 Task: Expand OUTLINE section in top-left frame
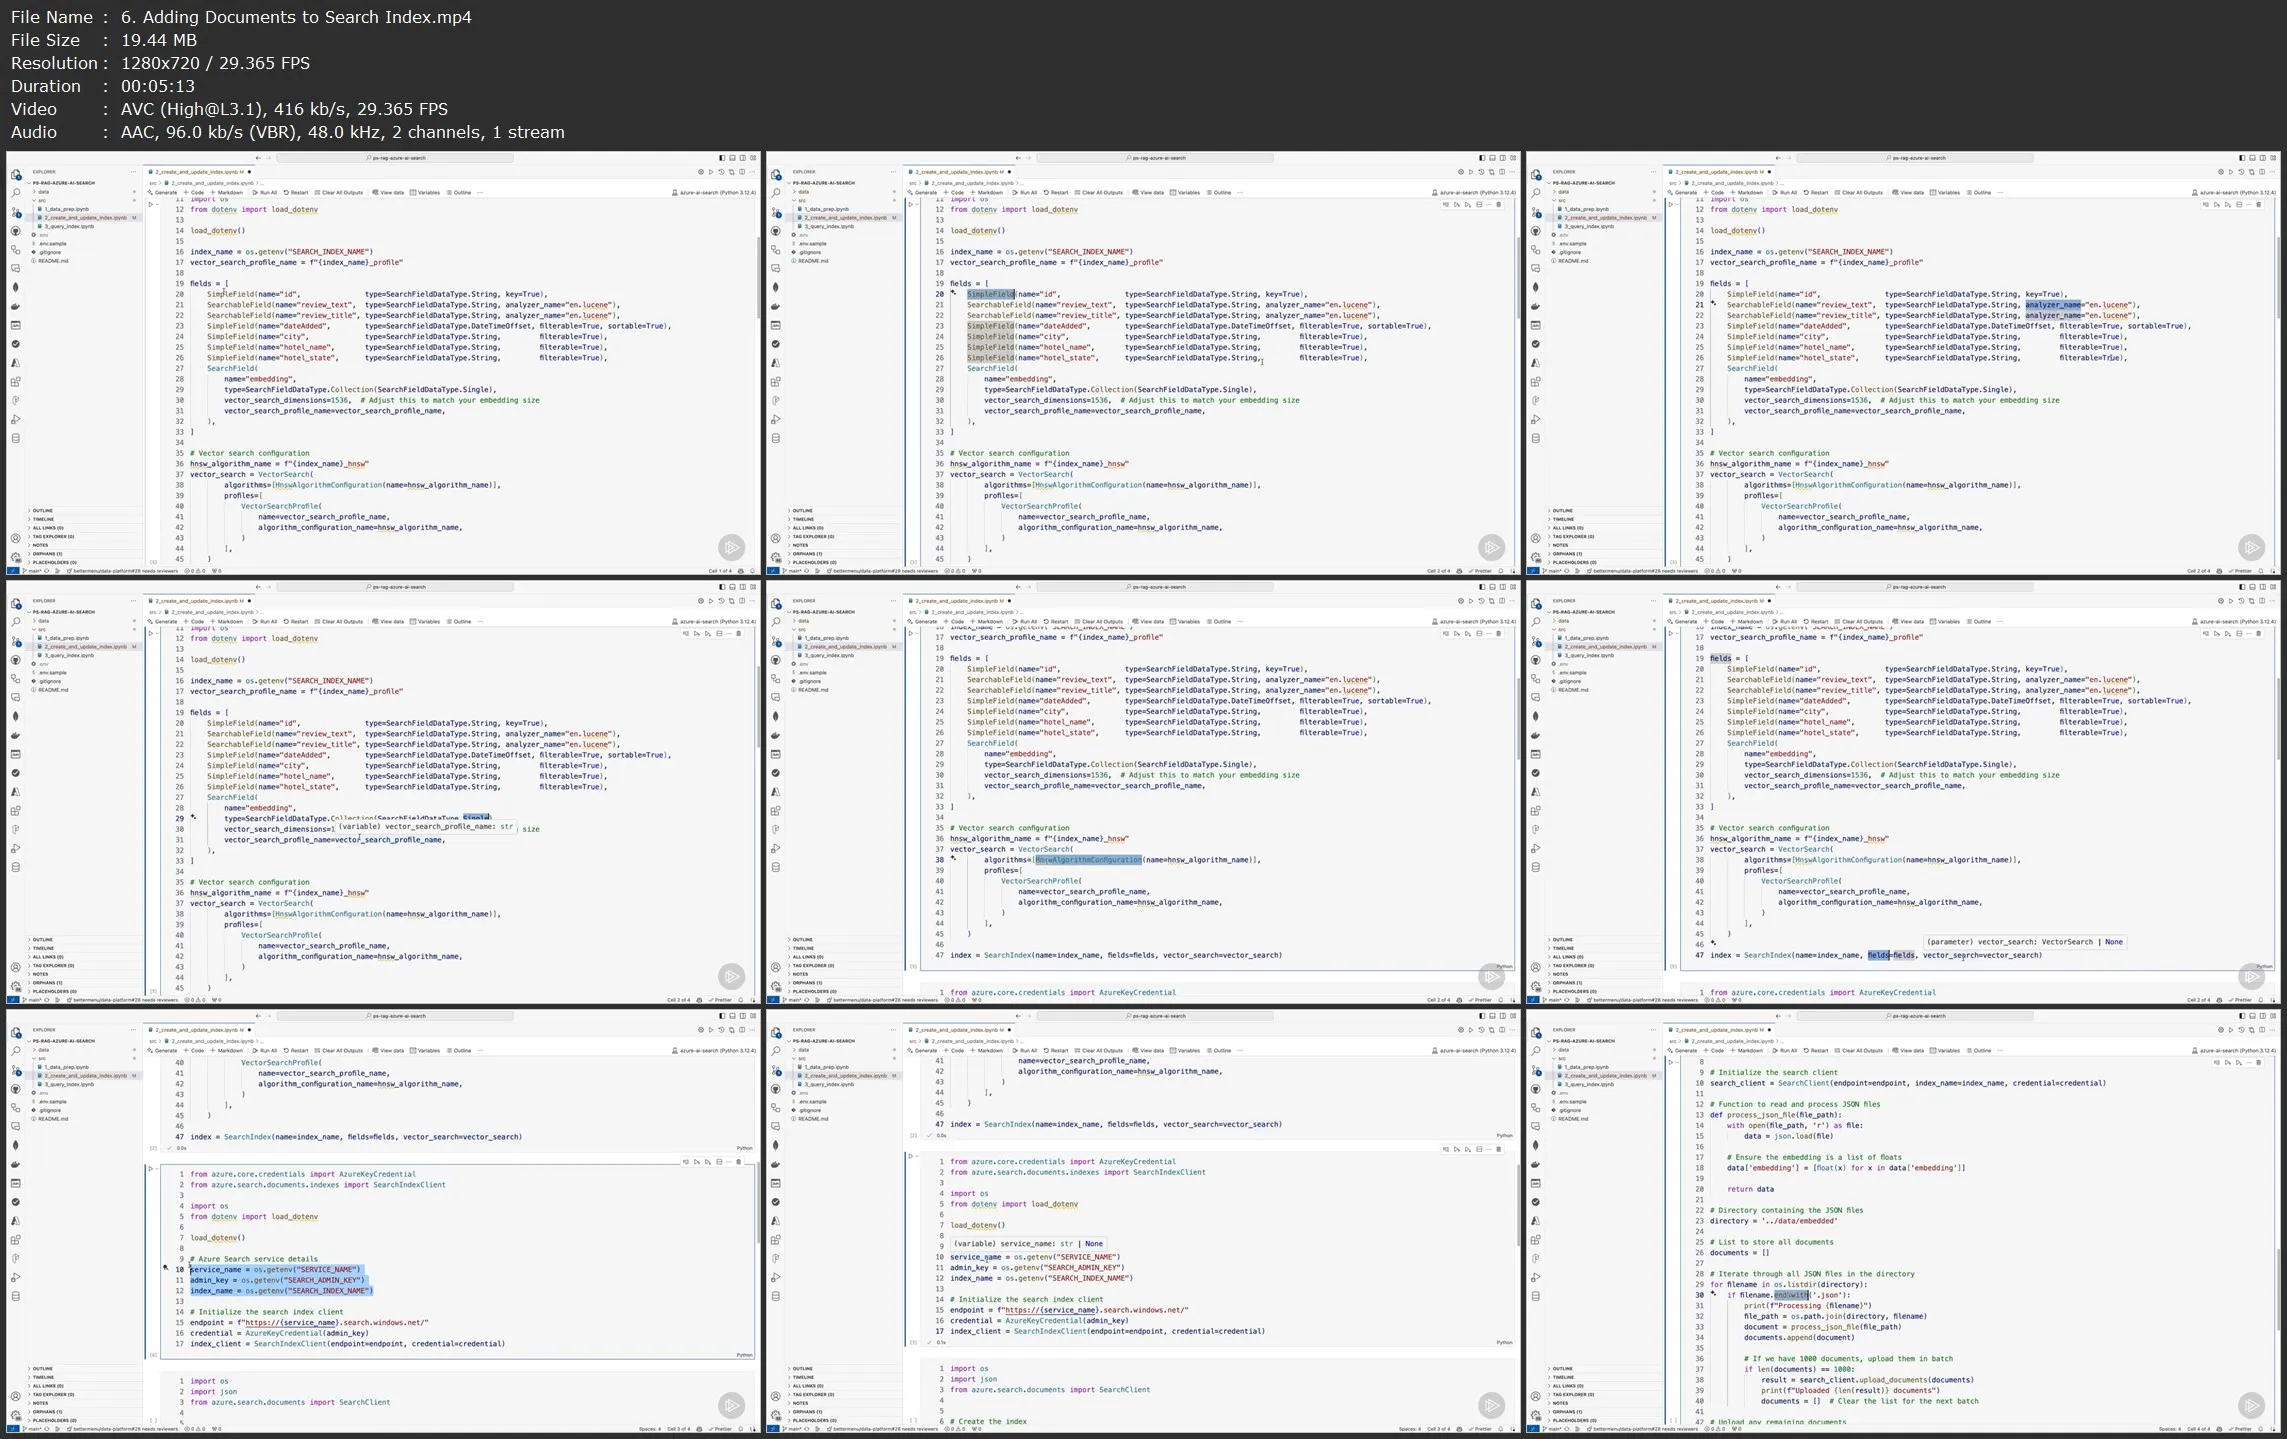tap(85, 510)
